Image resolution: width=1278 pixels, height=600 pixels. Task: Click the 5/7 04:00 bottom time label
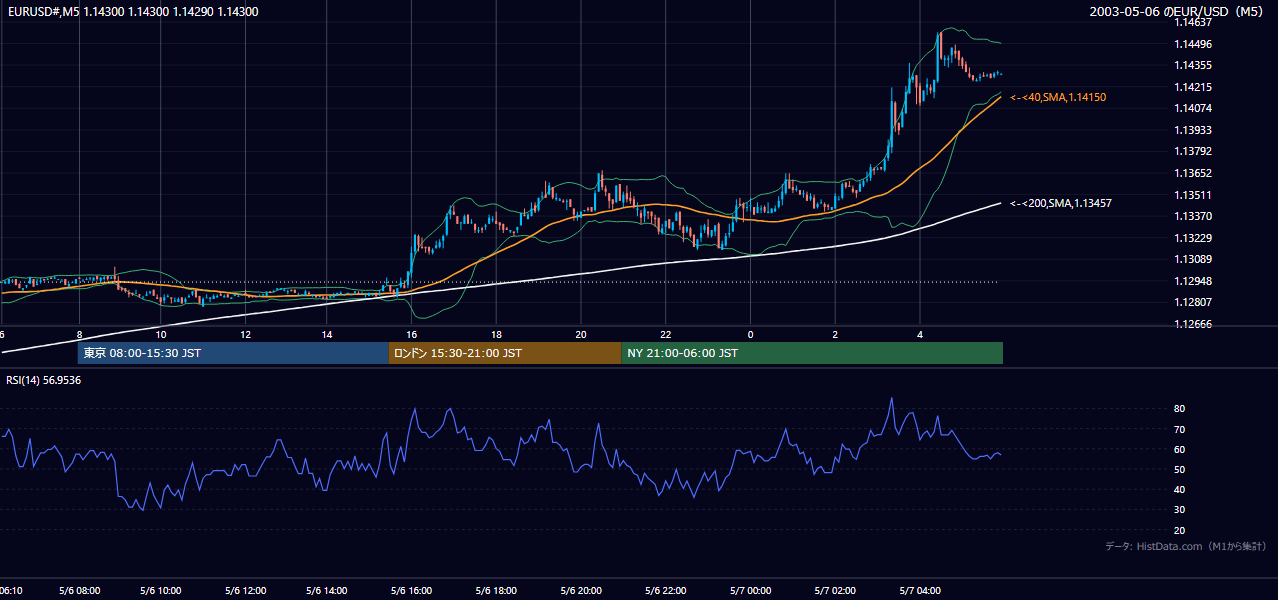pos(919,591)
